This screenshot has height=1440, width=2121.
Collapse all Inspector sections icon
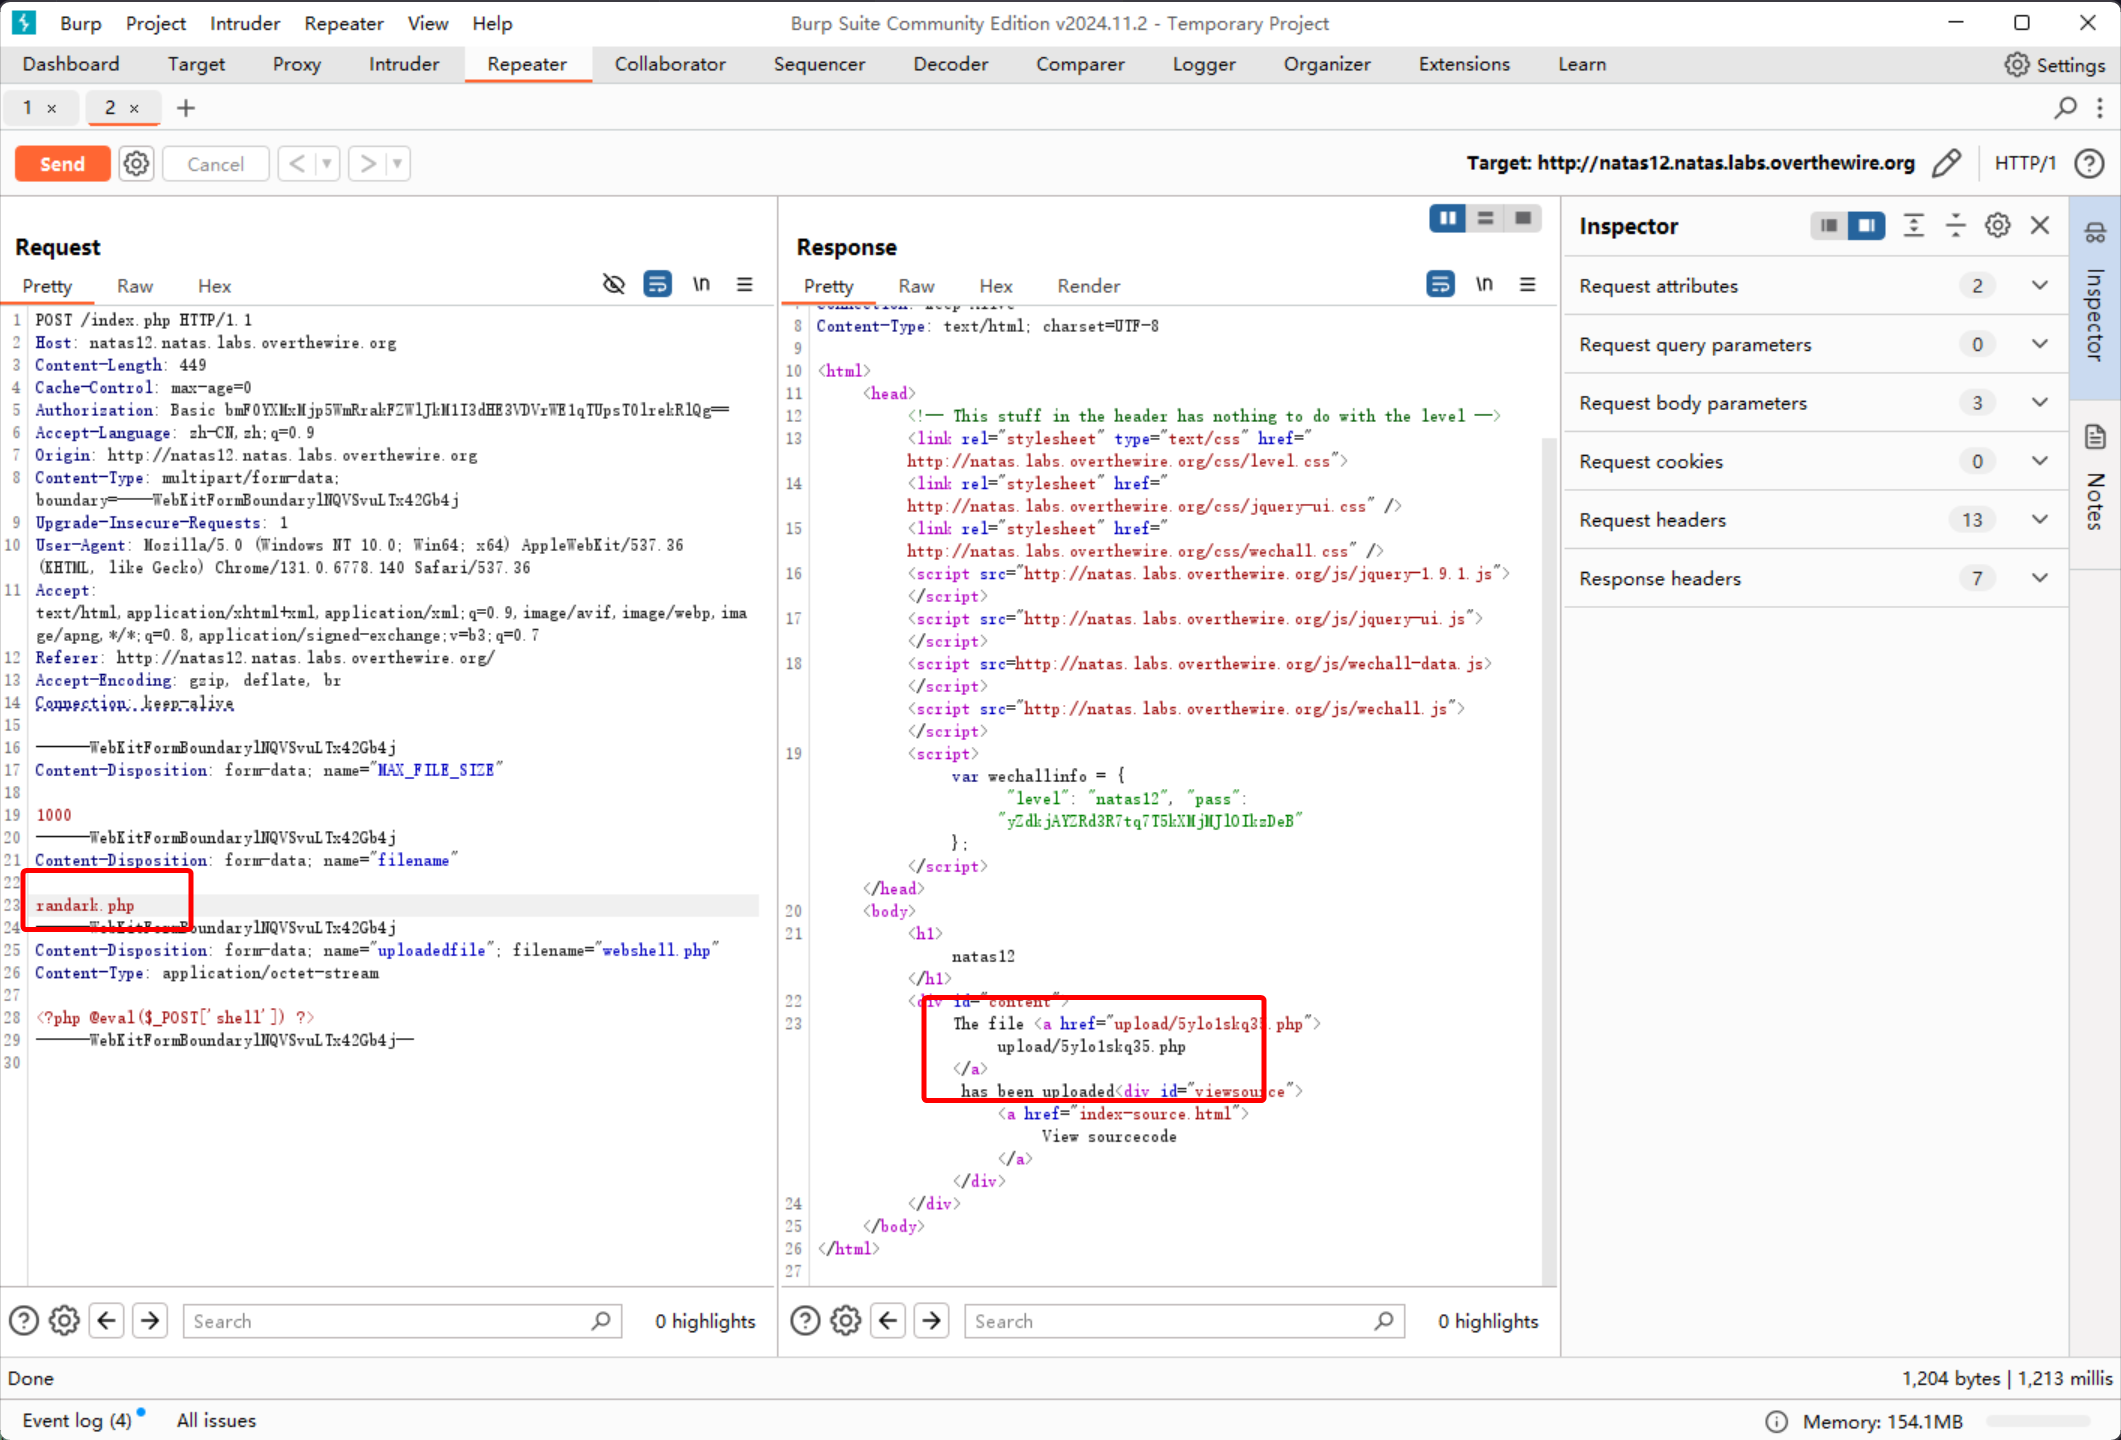1955,226
